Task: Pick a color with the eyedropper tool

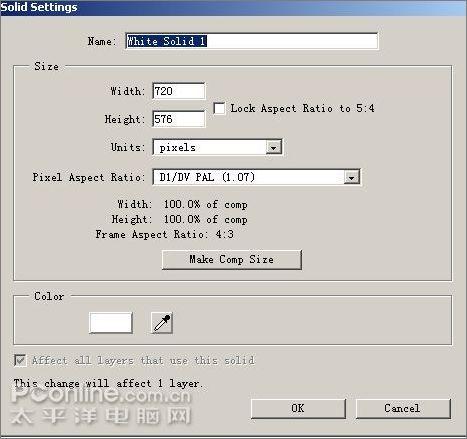Action: pyautogui.click(x=162, y=323)
